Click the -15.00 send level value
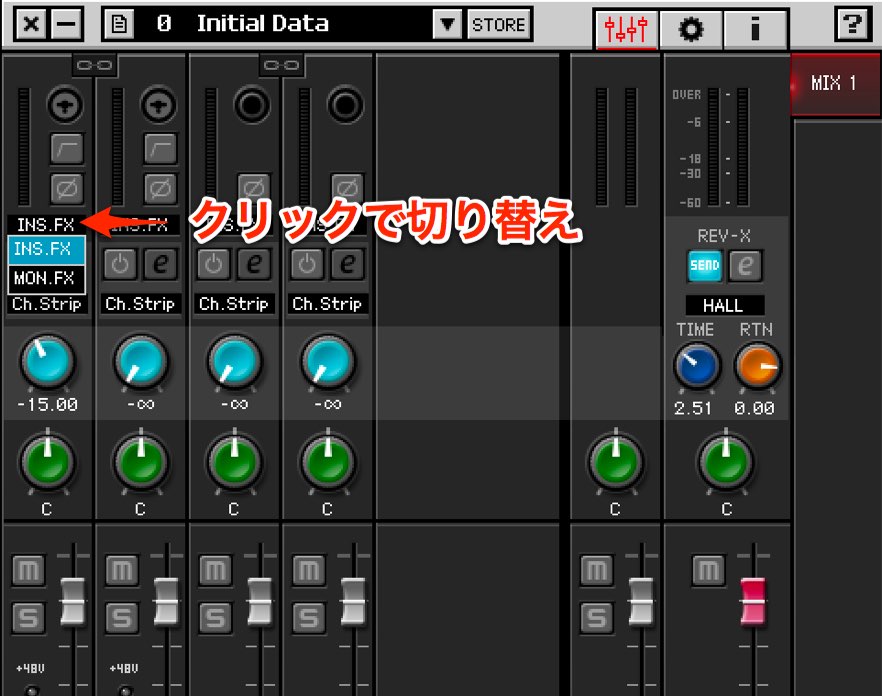The height and width of the screenshot is (696, 882). click(47, 405)
